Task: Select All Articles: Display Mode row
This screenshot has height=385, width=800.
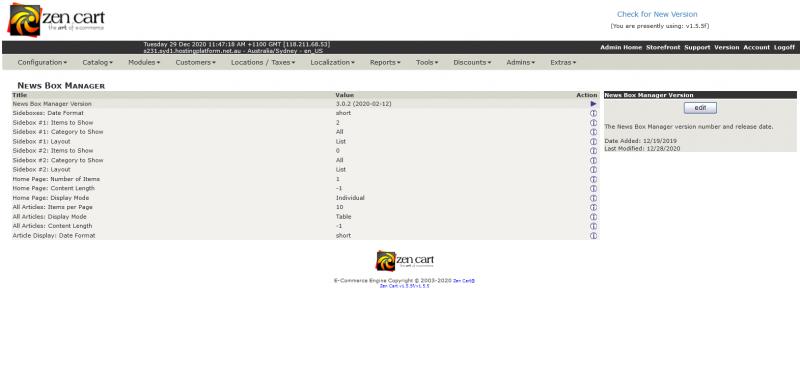Action: click(305, 217)
